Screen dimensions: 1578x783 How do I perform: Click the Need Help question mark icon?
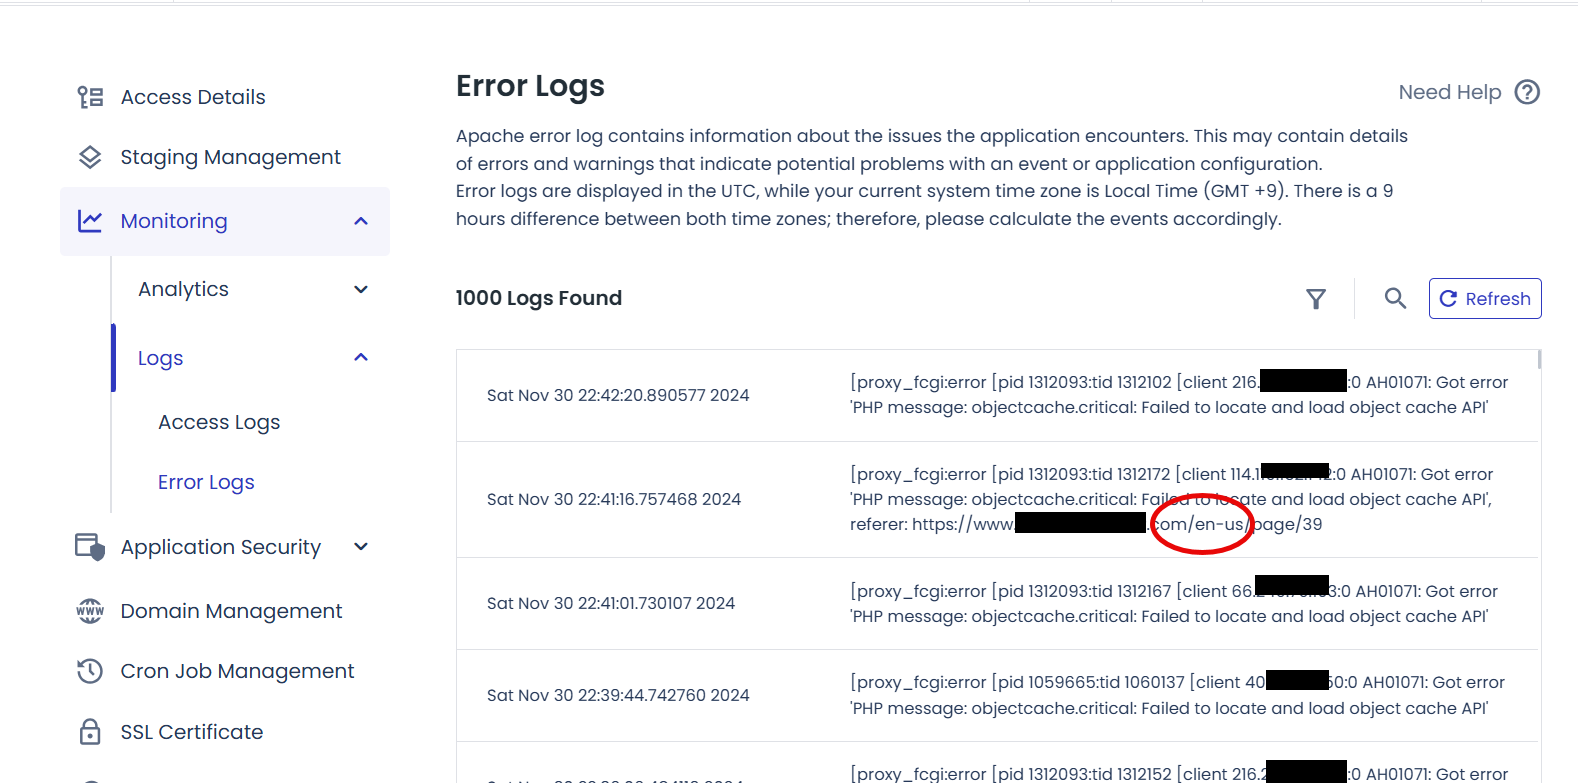pyautogui.click(x=1527, y=92)
